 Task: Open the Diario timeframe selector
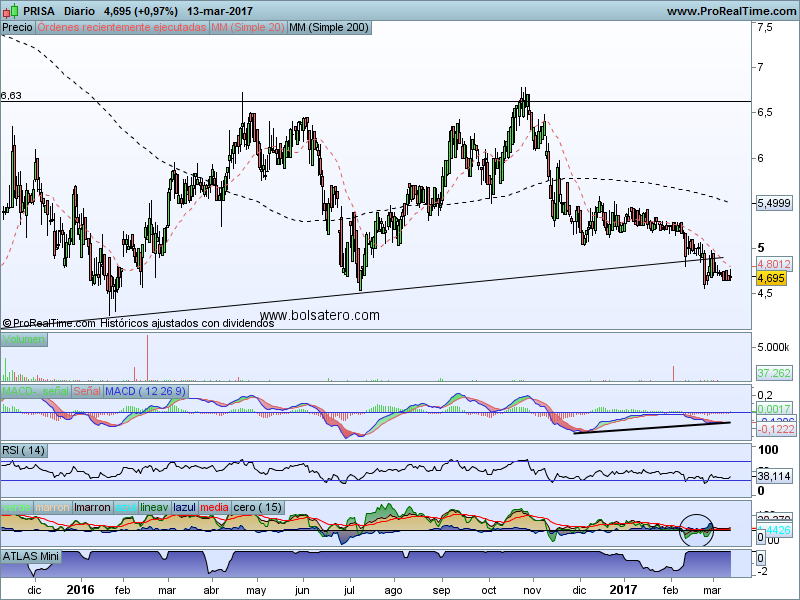click(81, 11)
